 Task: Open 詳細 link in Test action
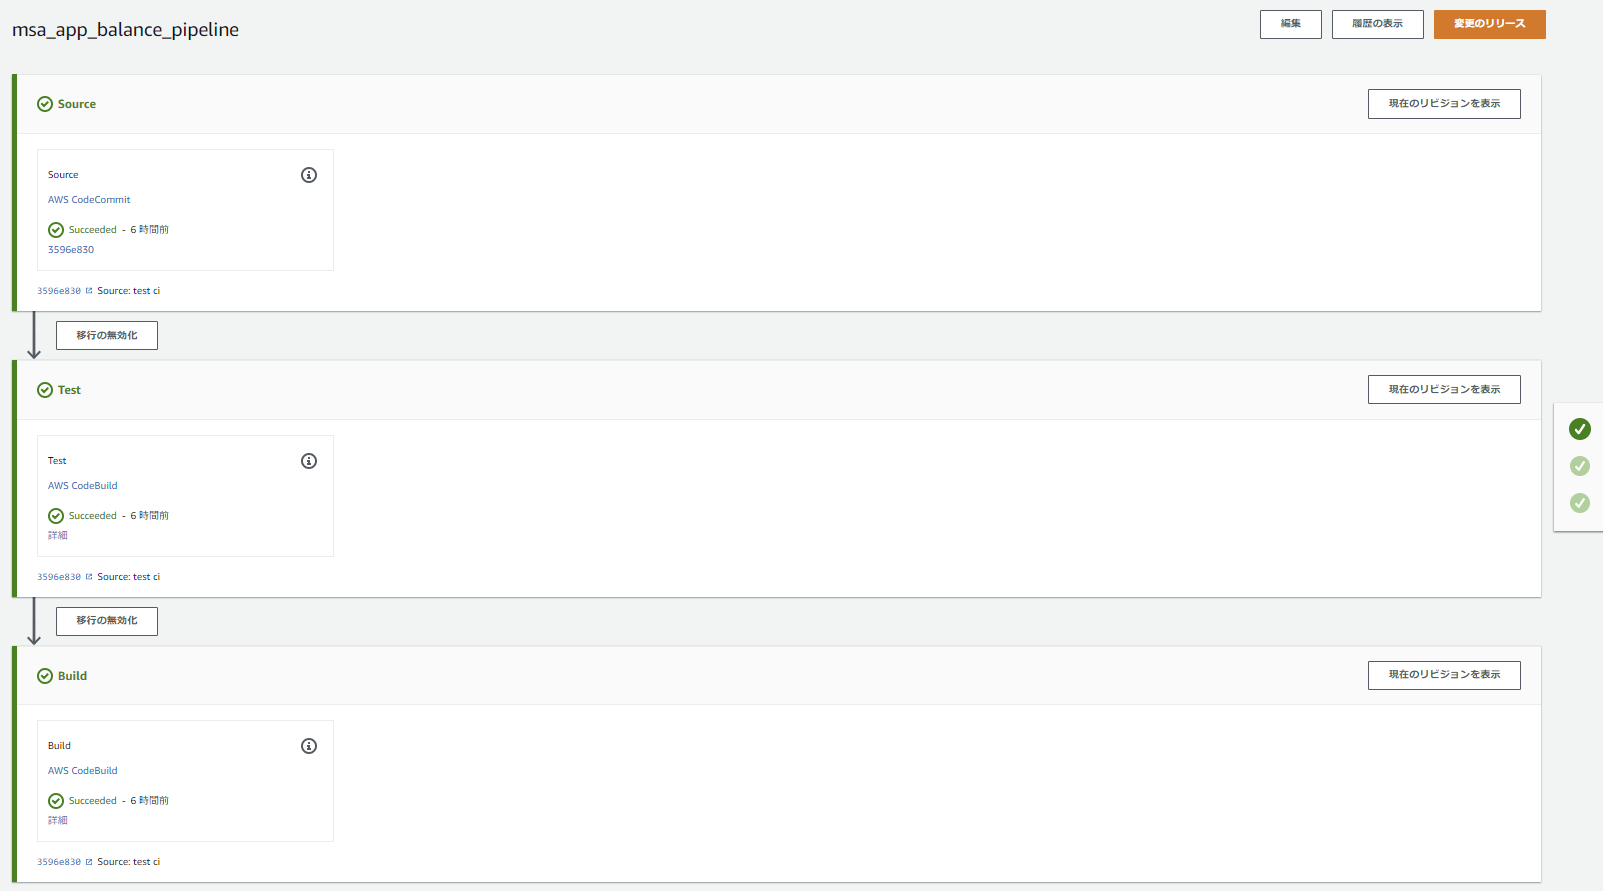(58, 536)
